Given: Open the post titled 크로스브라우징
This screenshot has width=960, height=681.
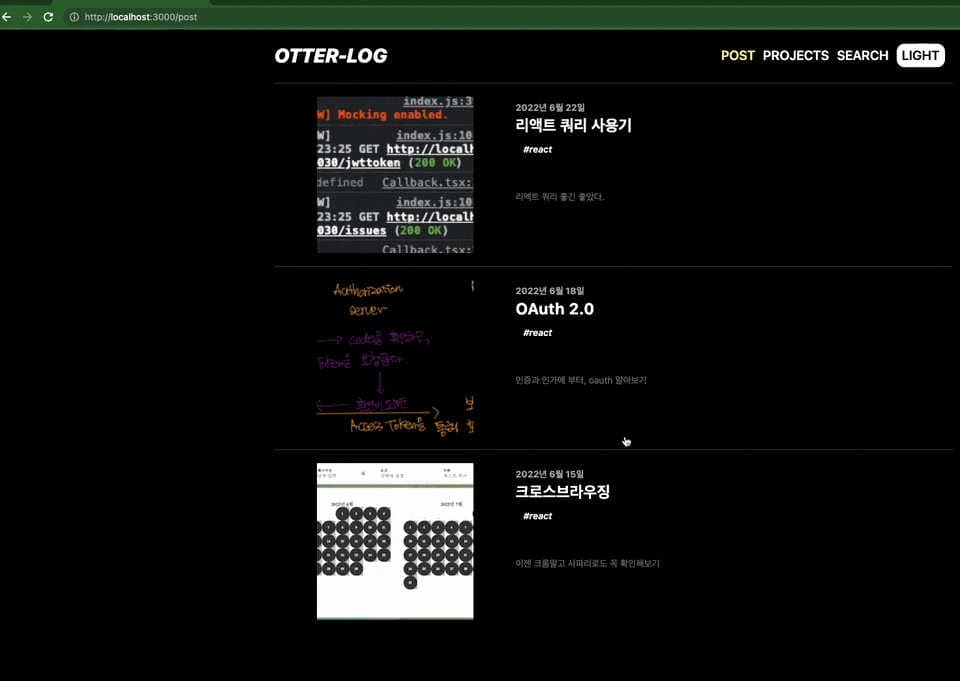Looking at the screenshot, I should click(562, 492).
